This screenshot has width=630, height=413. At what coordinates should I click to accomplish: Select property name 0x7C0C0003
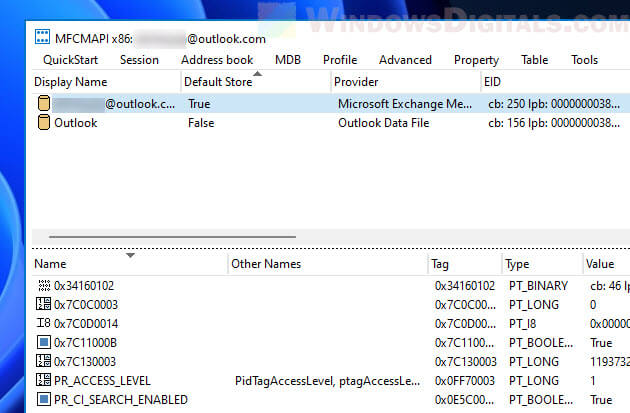click(86, 305)
